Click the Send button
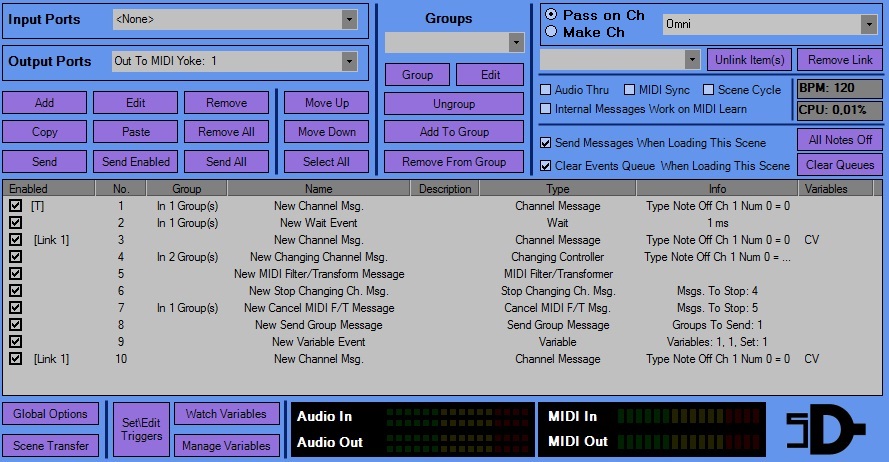889x462 pixels. tap(44, 162)
